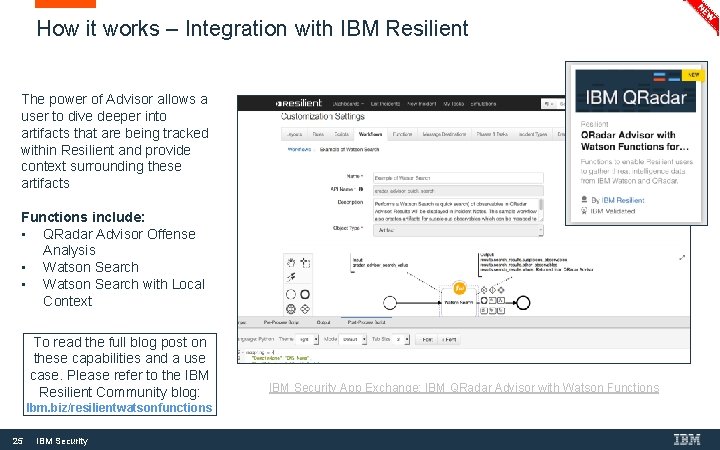Image resolution: width=720 pixels, height=450 pixels.
Task: Open the Dashboards dropdown menu
Action: pos(348,104)
